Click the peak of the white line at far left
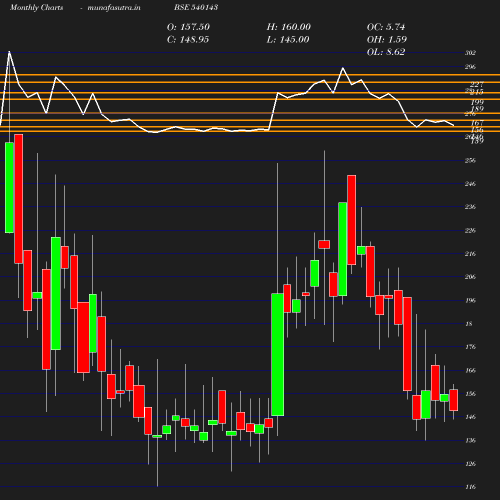Image resolution: width=500 pixels, height=500 pixels. coord(9,52)
